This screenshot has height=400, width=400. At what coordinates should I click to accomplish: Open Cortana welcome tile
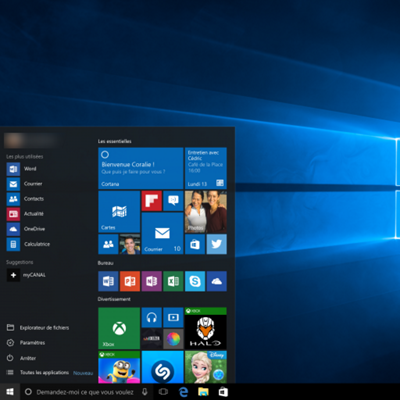(x=141, y=168)
